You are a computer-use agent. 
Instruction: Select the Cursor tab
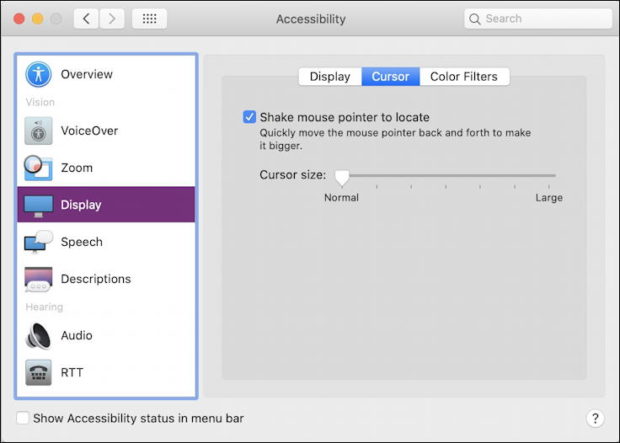[x=390, y=76]
